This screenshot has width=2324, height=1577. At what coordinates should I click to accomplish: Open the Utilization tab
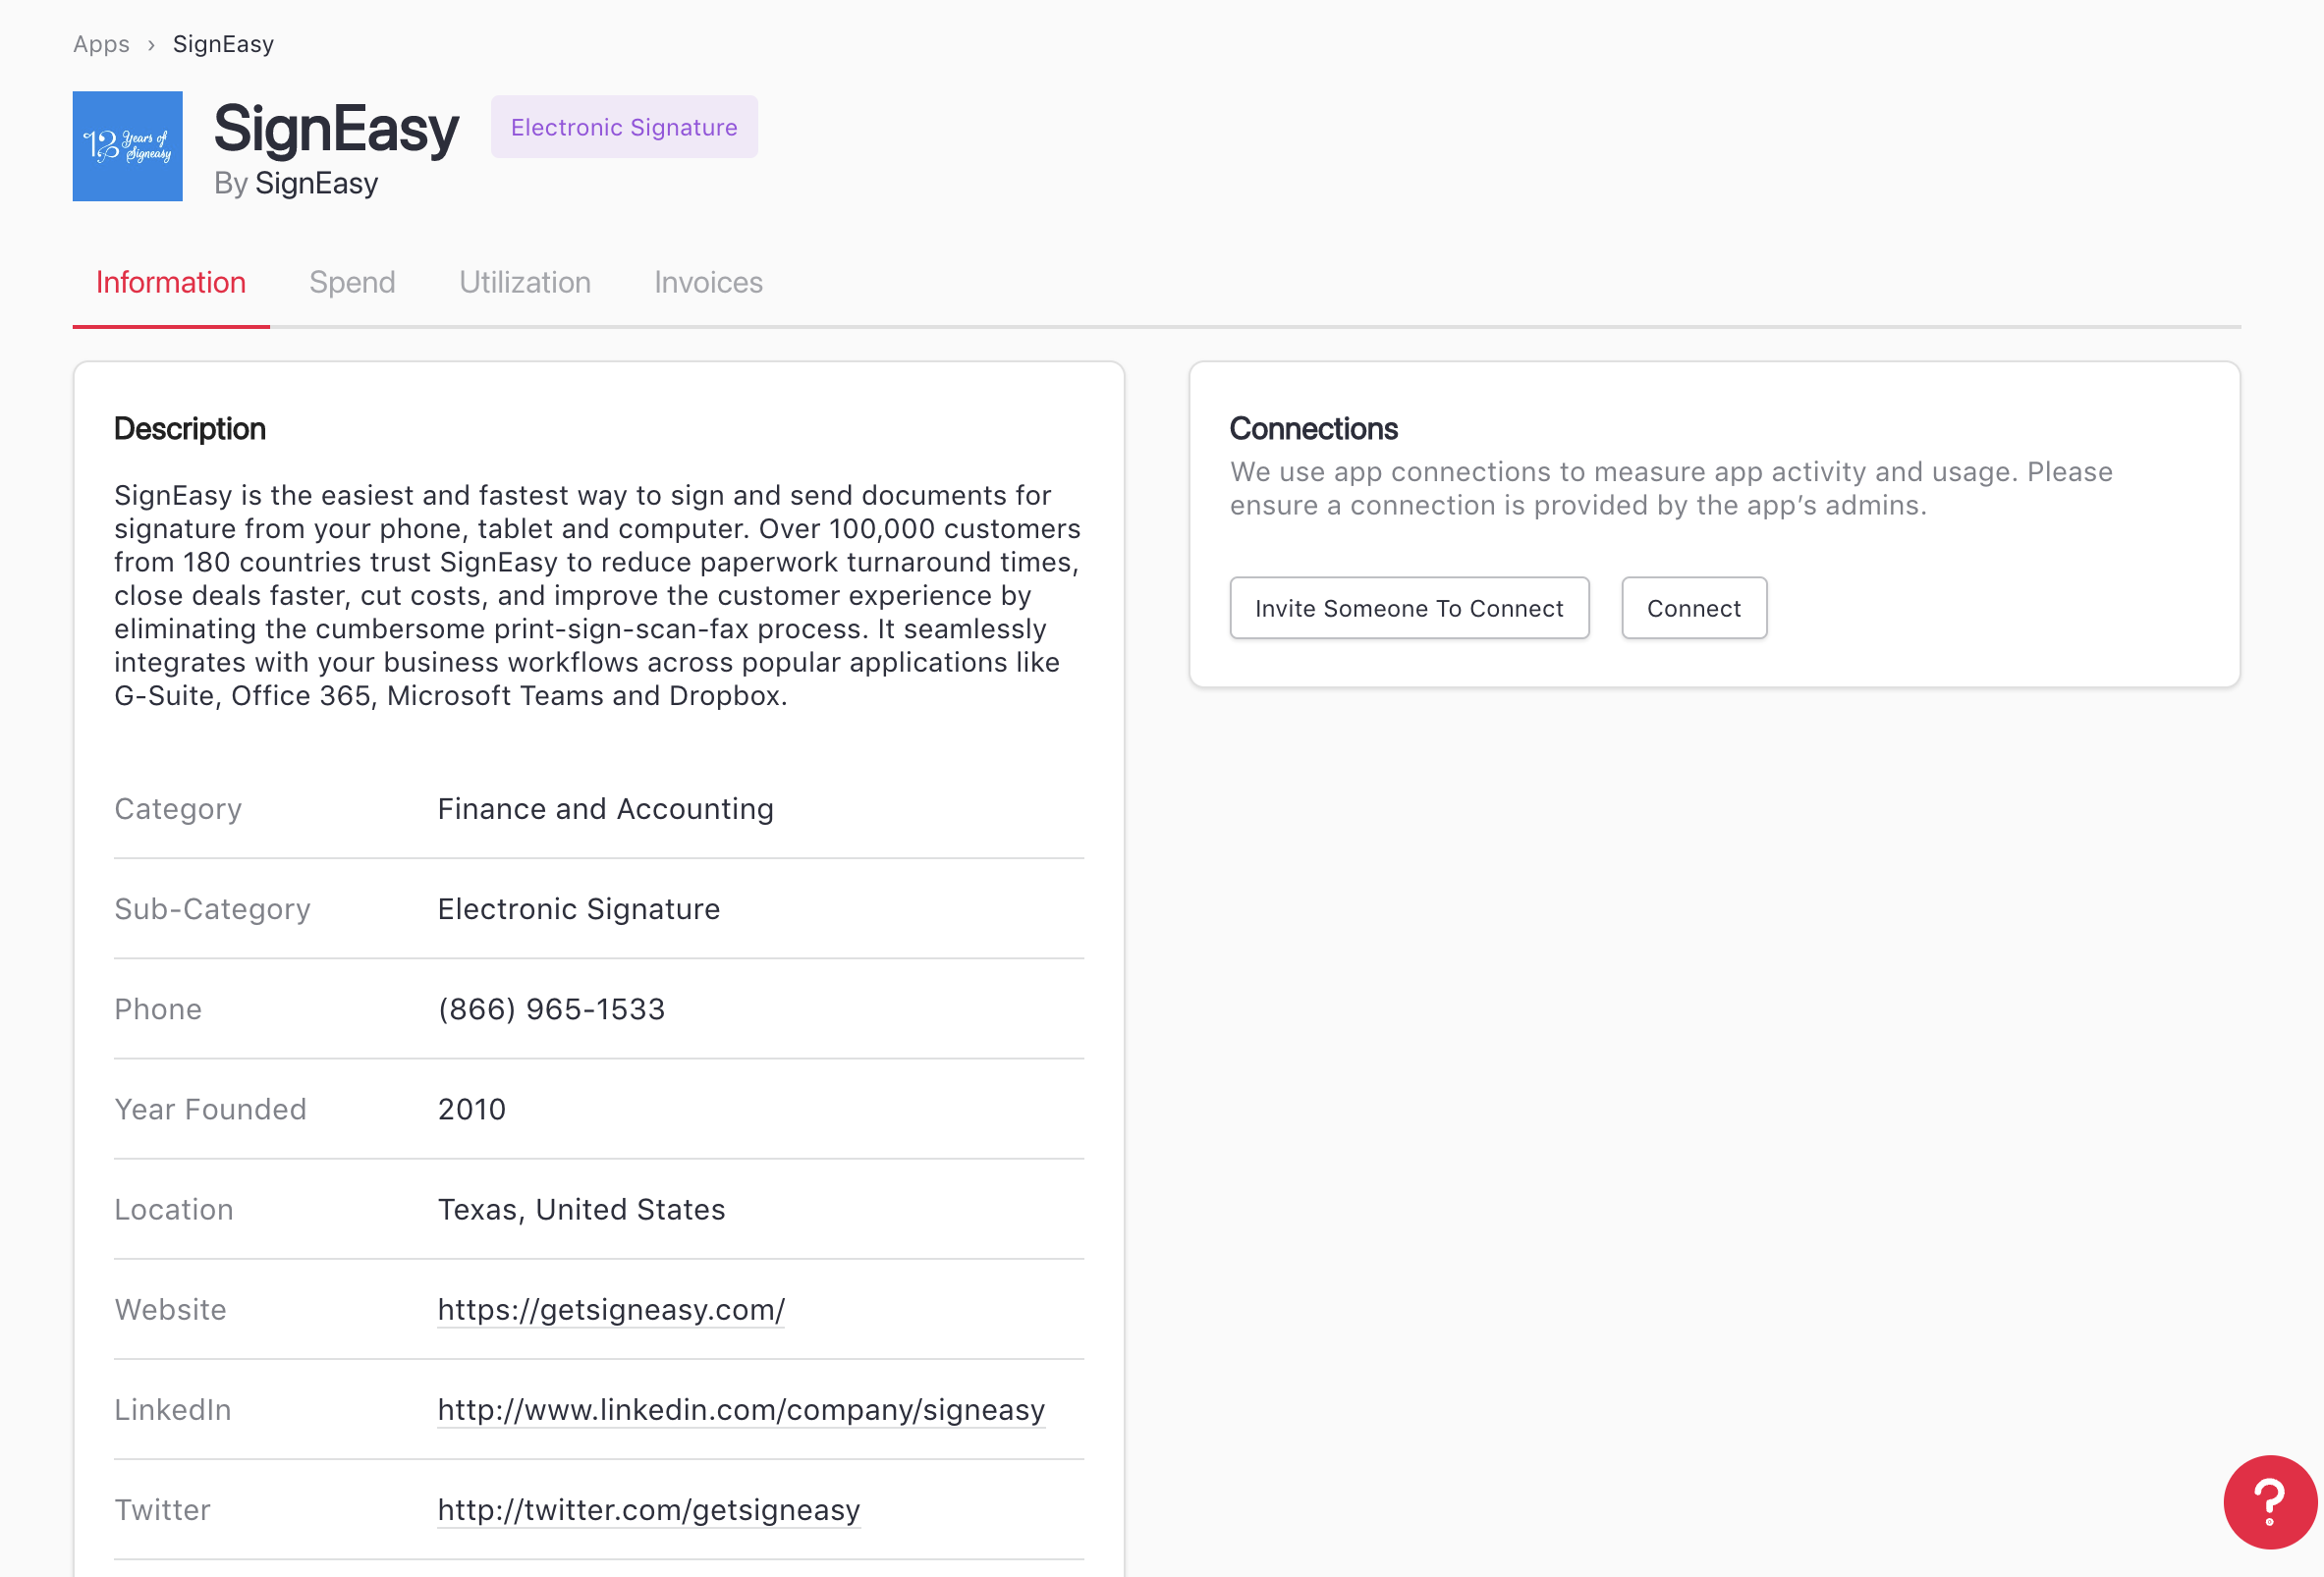coord(524,282)
